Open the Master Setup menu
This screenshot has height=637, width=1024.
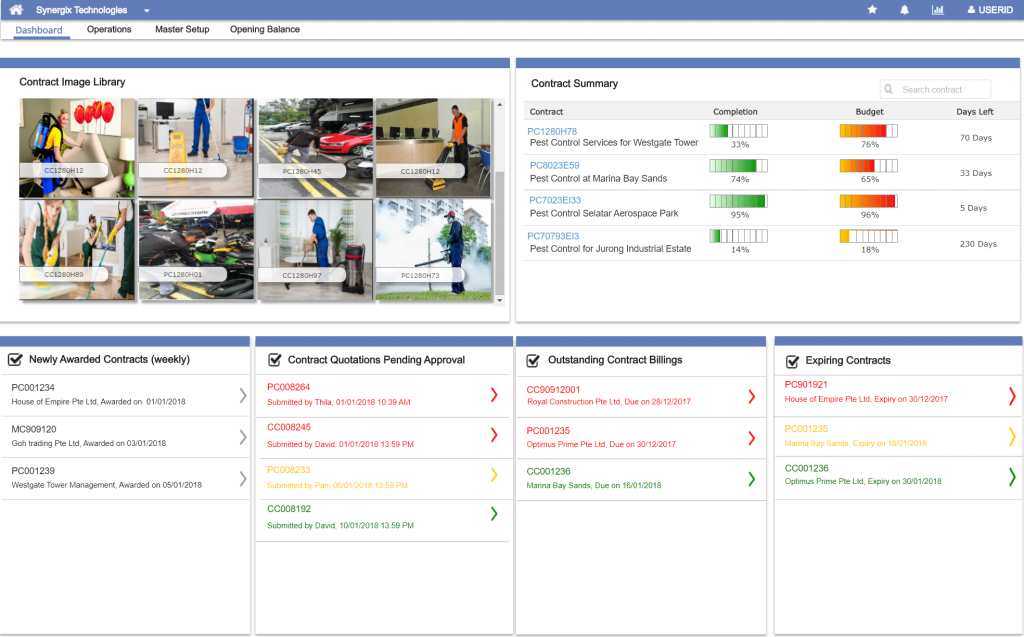tap(182, 29)
